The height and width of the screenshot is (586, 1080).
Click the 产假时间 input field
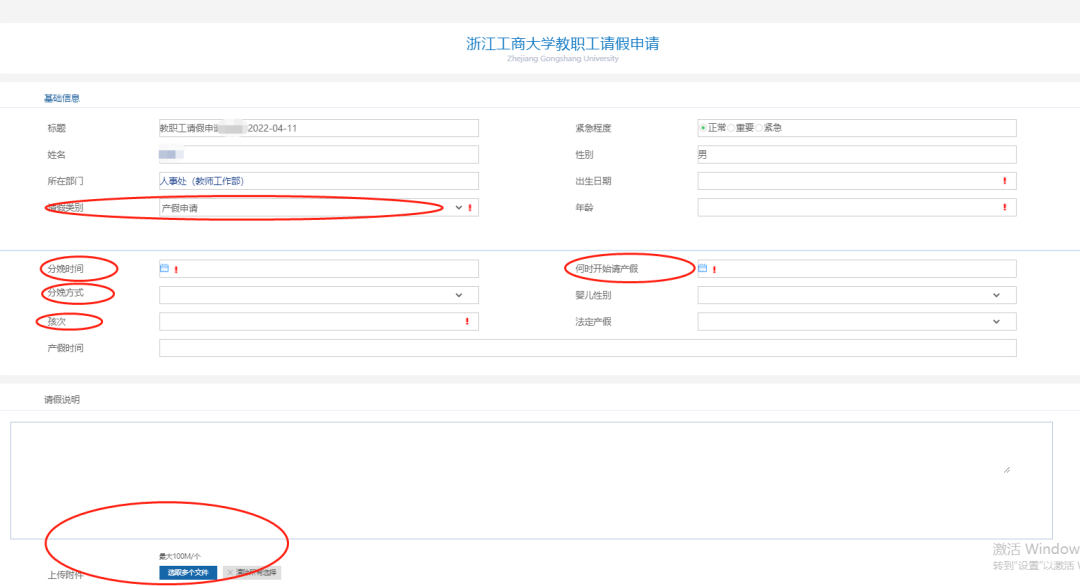(x=588, y=347)
